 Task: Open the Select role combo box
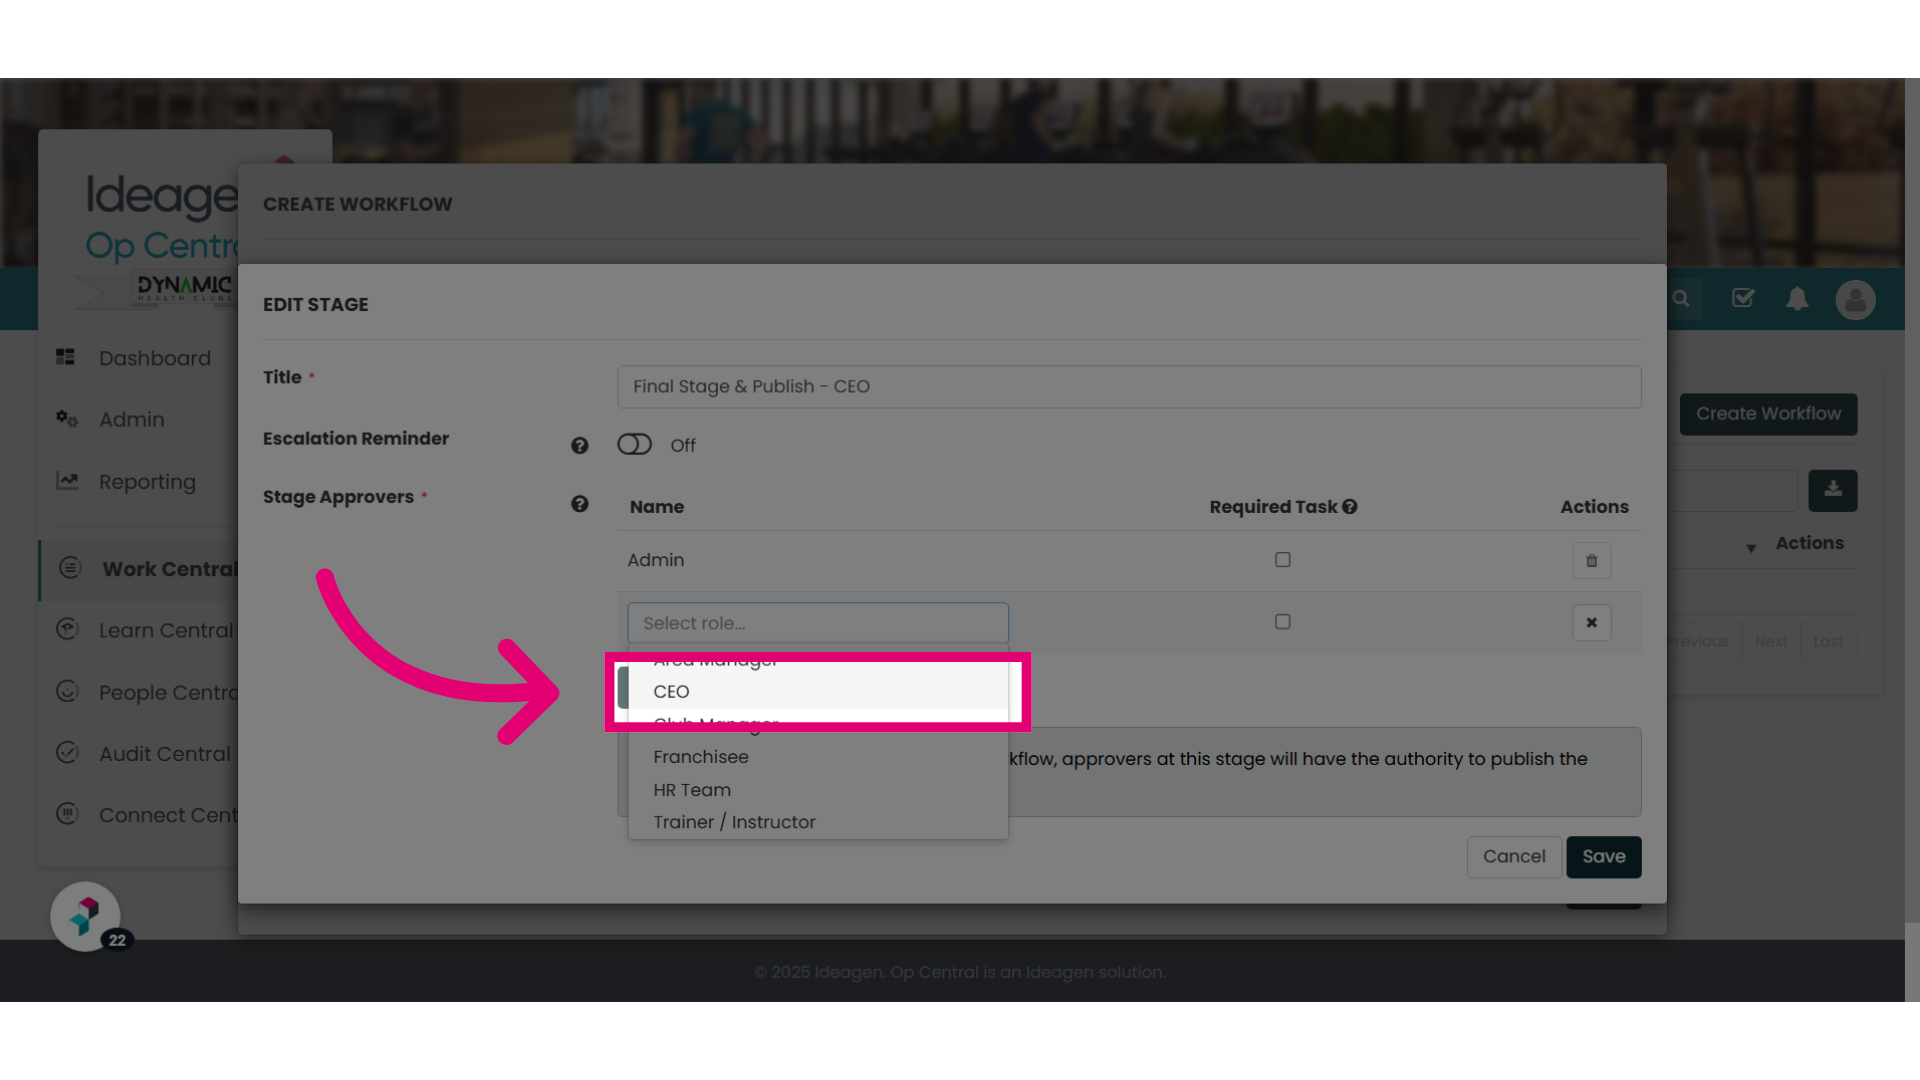[x=817, y=623]
